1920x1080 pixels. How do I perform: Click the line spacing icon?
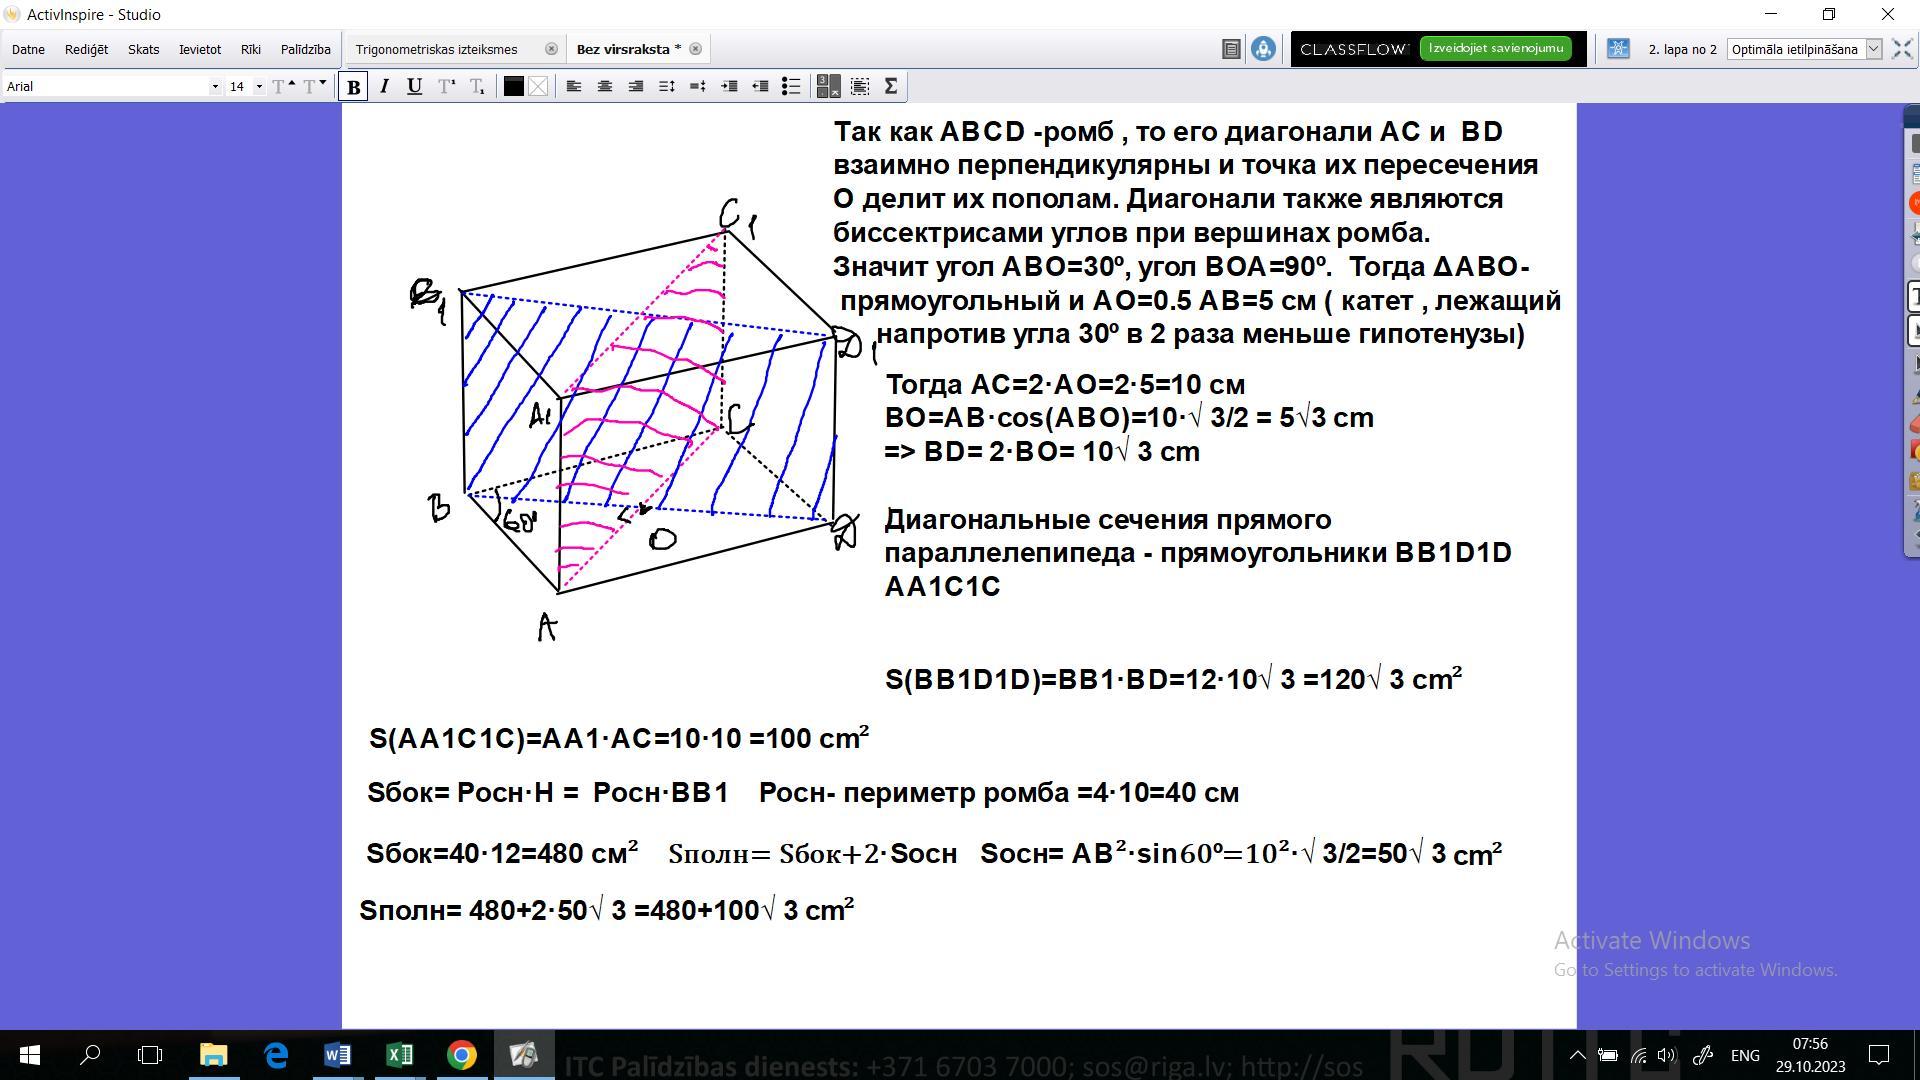(667, 87)
